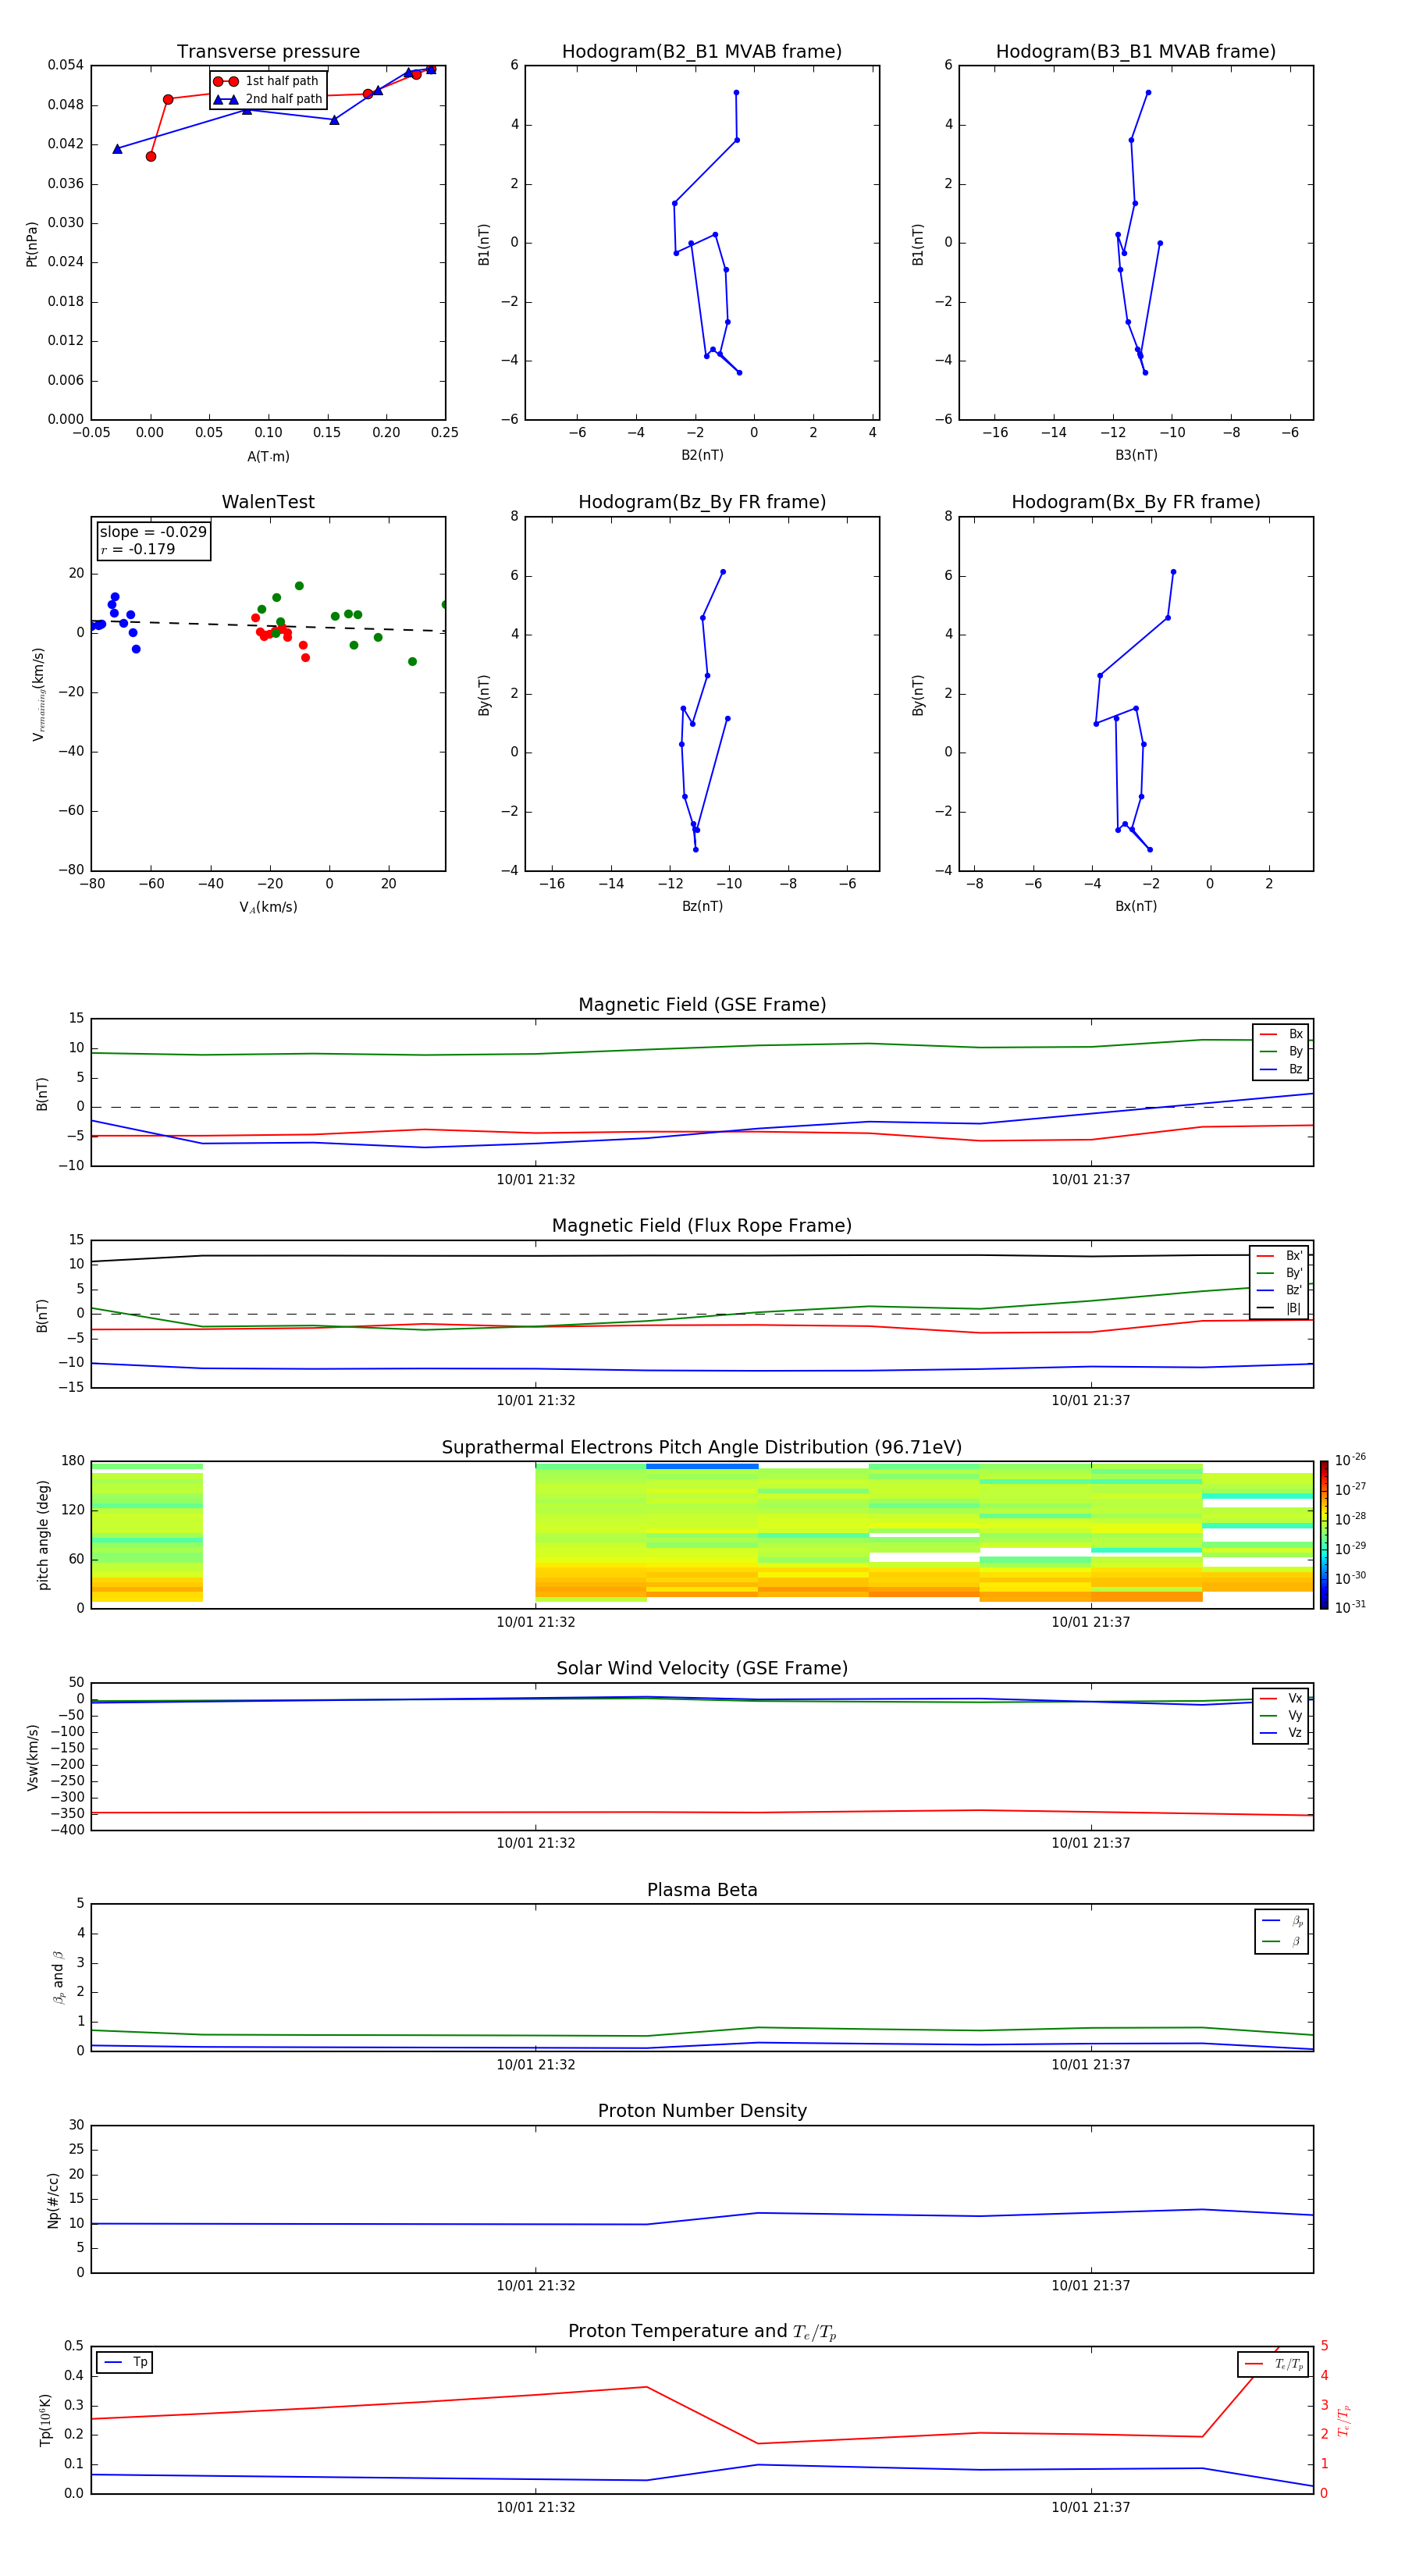The width and height of the screenshot is (1405, 2576).
Task: Click the 'Magnetic Field (Flux Rope Frame)' title
Action: [702, 1226]
